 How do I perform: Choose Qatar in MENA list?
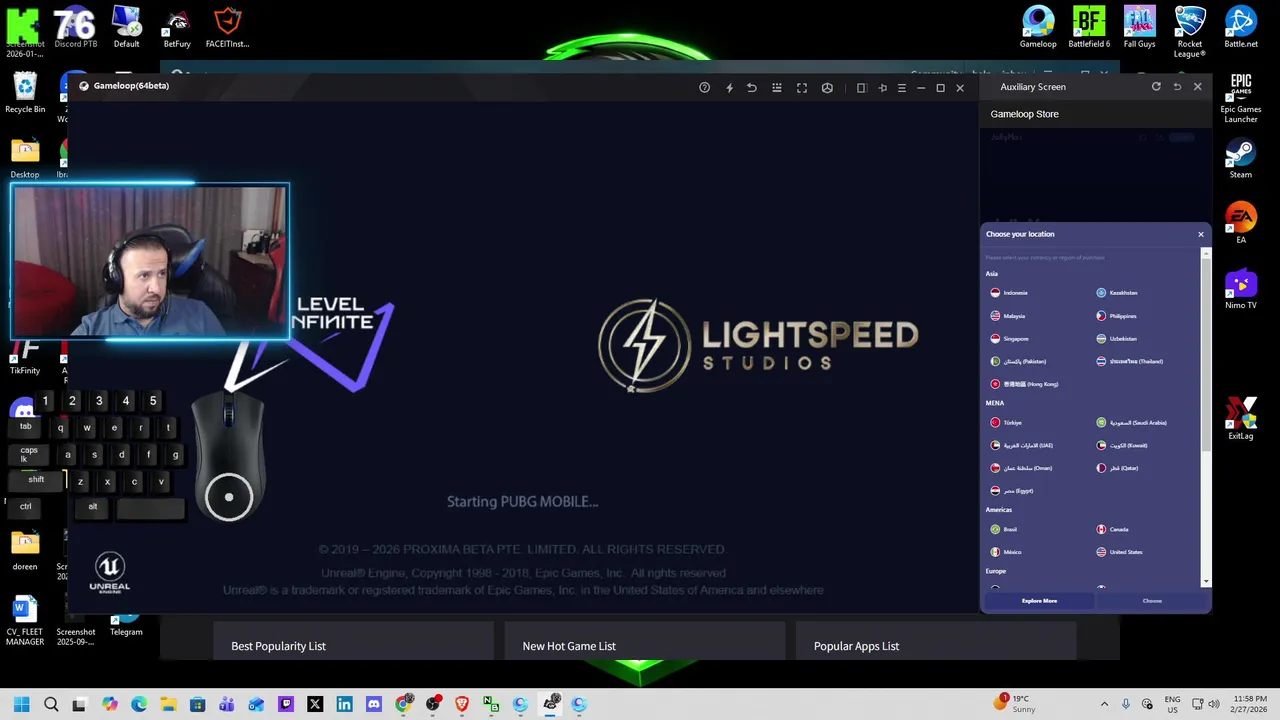1118,468
